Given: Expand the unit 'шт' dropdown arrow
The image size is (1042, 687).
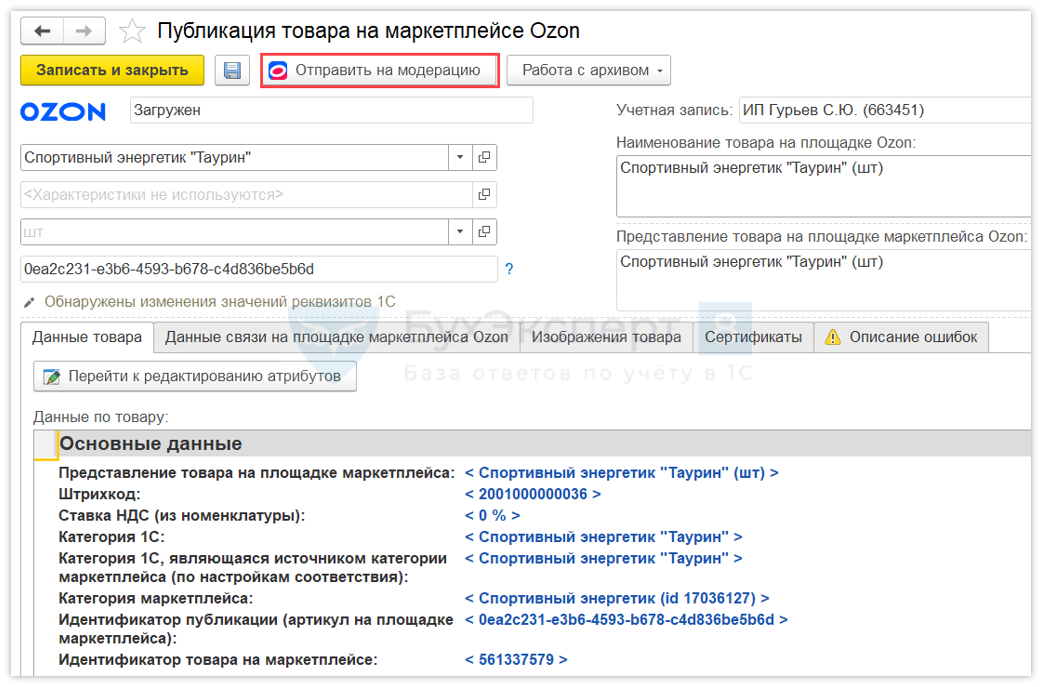Looking at the screenshot, I should pos(460,232).
